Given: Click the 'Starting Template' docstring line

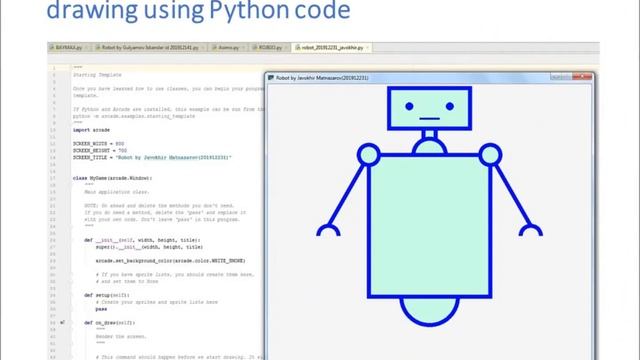Looking at the screenshot, I should tap(97, 75).
